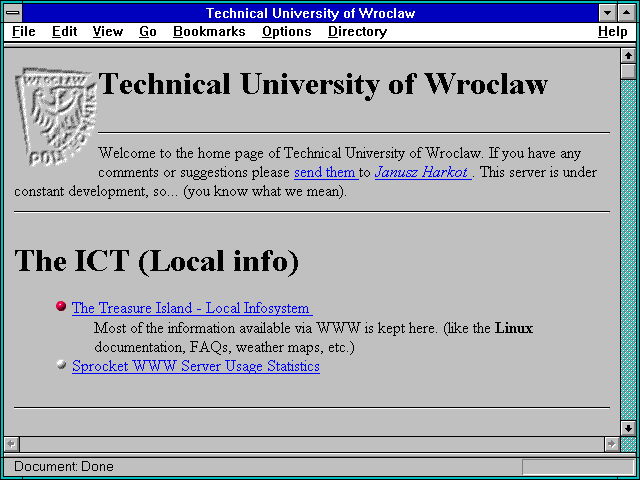
Task: Click the horizontal scrollbar right arrow
Action: tap(611, 444)
